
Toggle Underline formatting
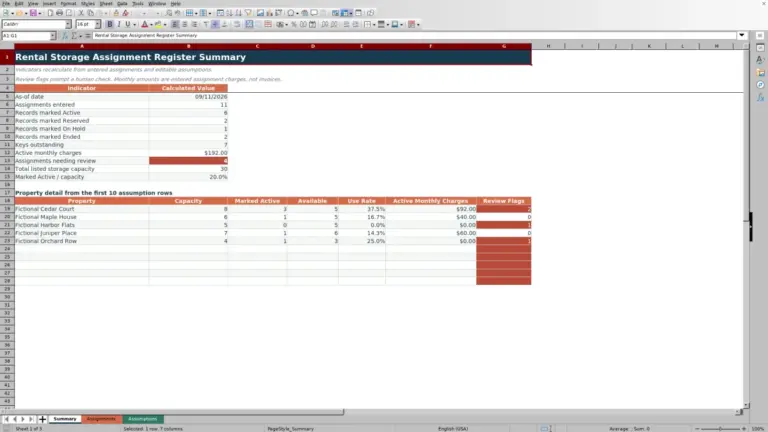pyautogui.click(x=127, y=24)
